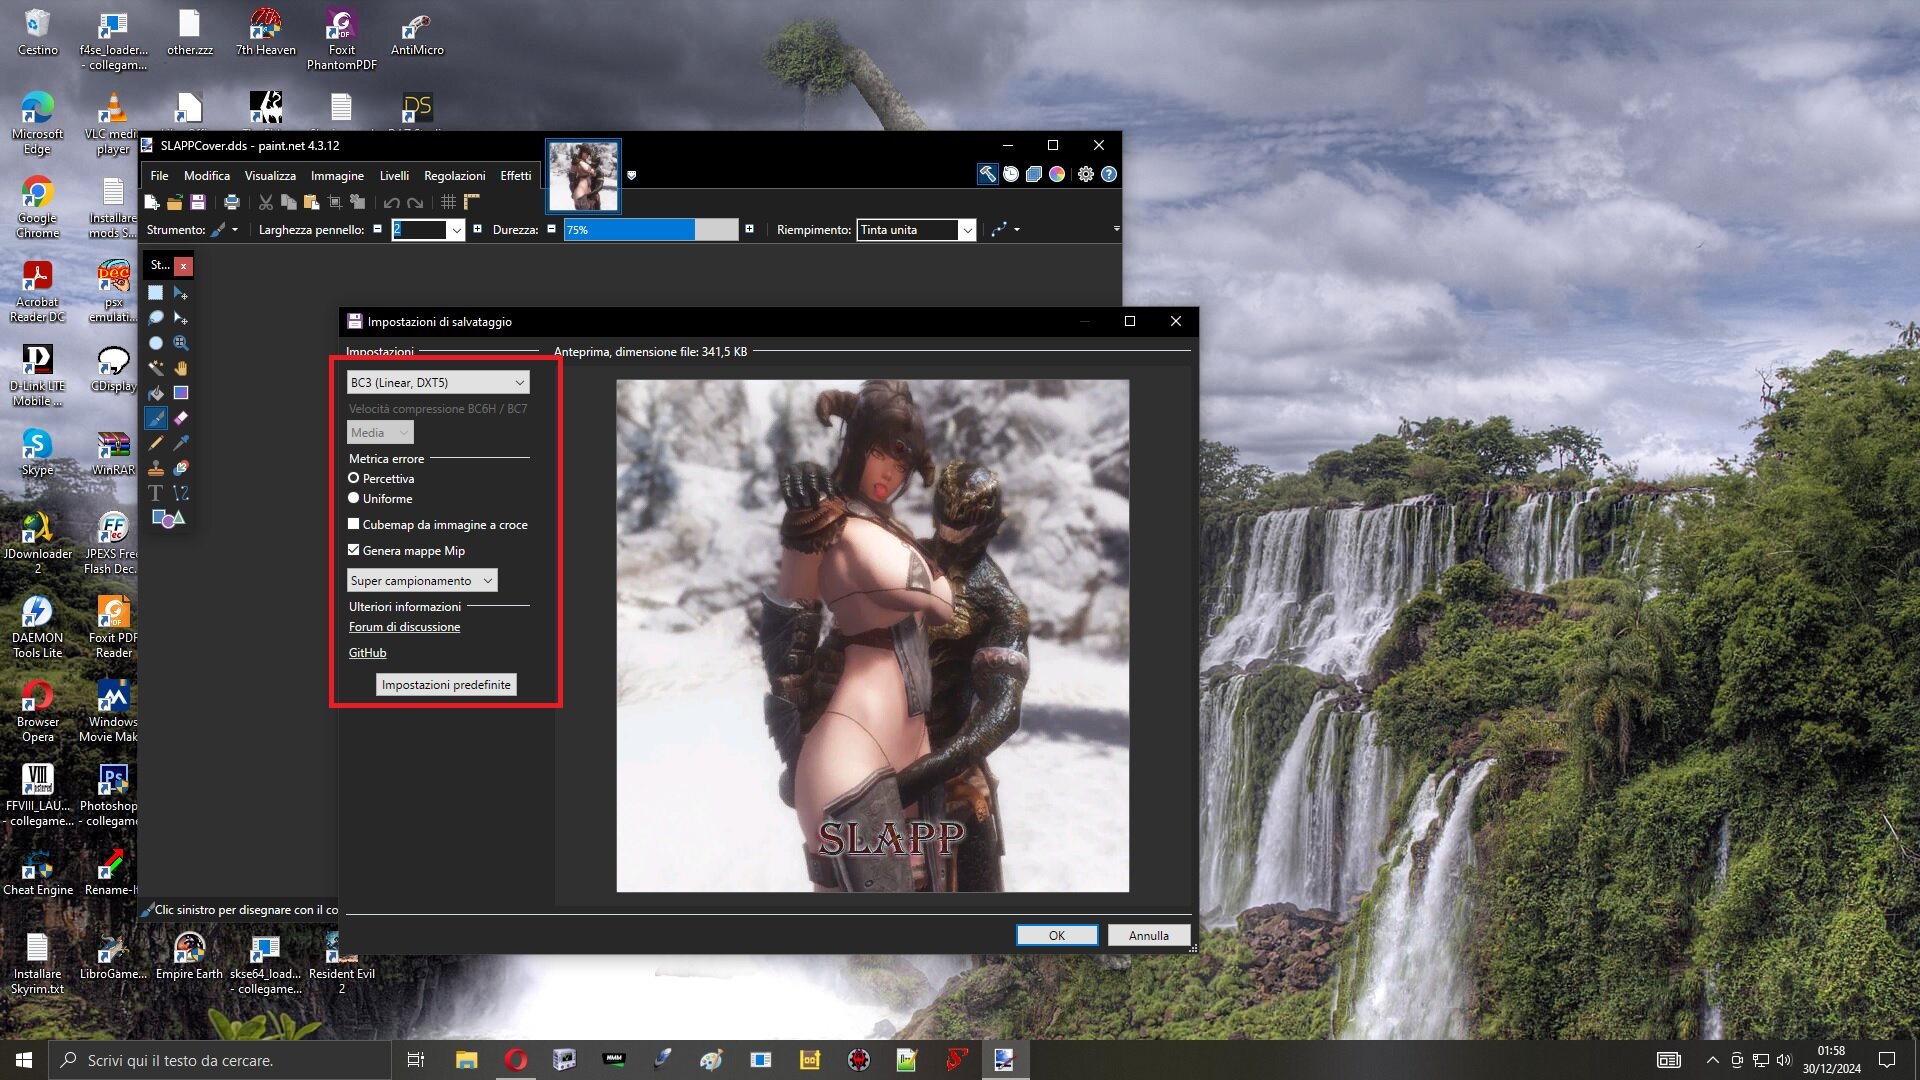Open the Regolazioni menu
The width and height of the screenshot is (1920, 1080).
click(x=454, y=175)
